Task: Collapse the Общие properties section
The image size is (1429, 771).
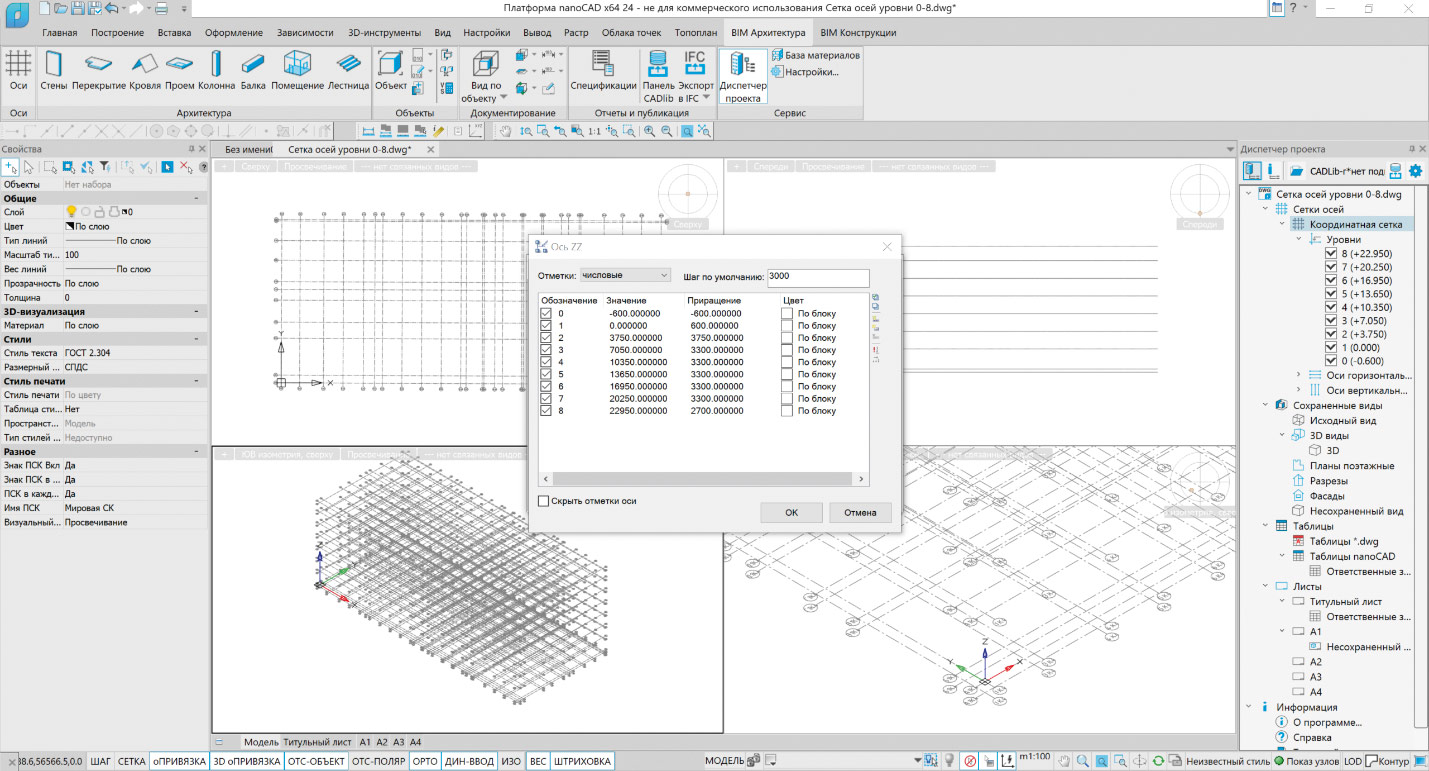Action: [196, 199]
